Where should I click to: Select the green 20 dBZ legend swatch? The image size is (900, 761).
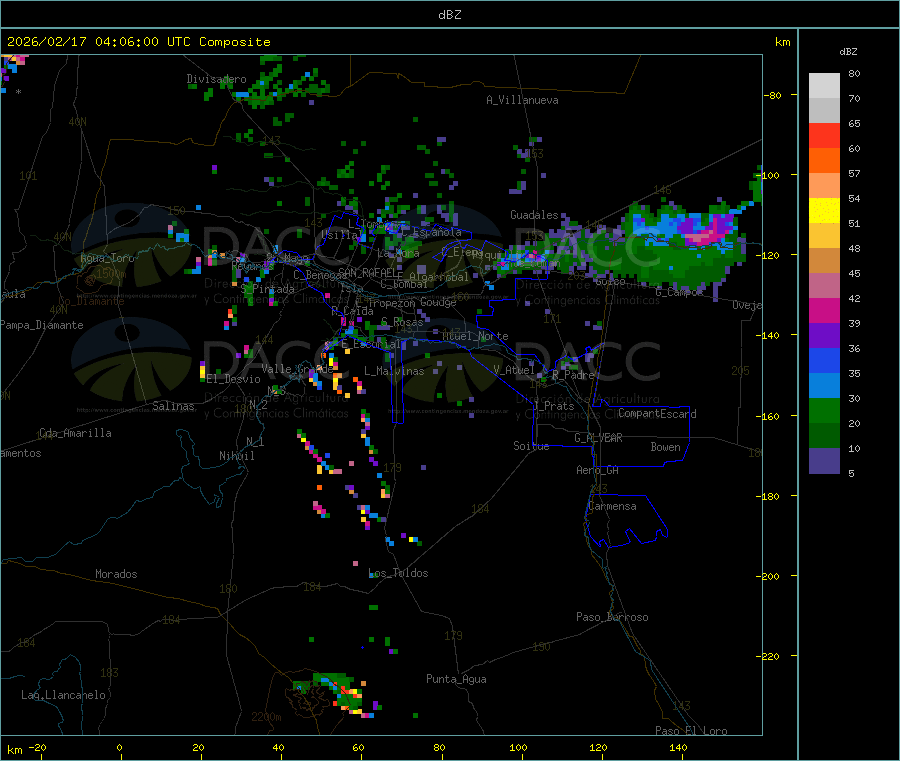[824, 410]
